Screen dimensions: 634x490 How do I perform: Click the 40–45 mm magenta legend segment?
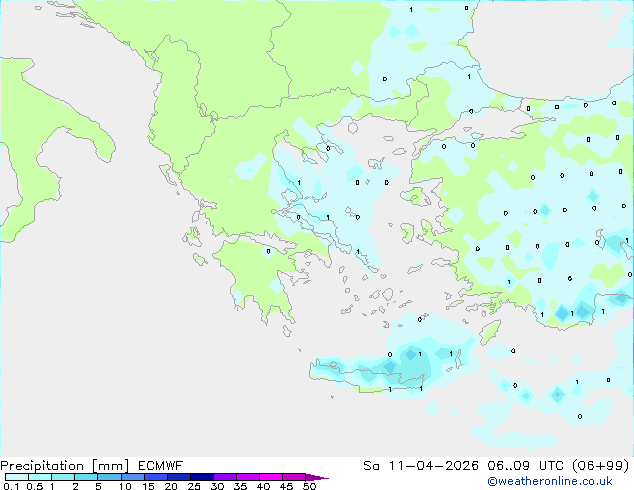271,477
